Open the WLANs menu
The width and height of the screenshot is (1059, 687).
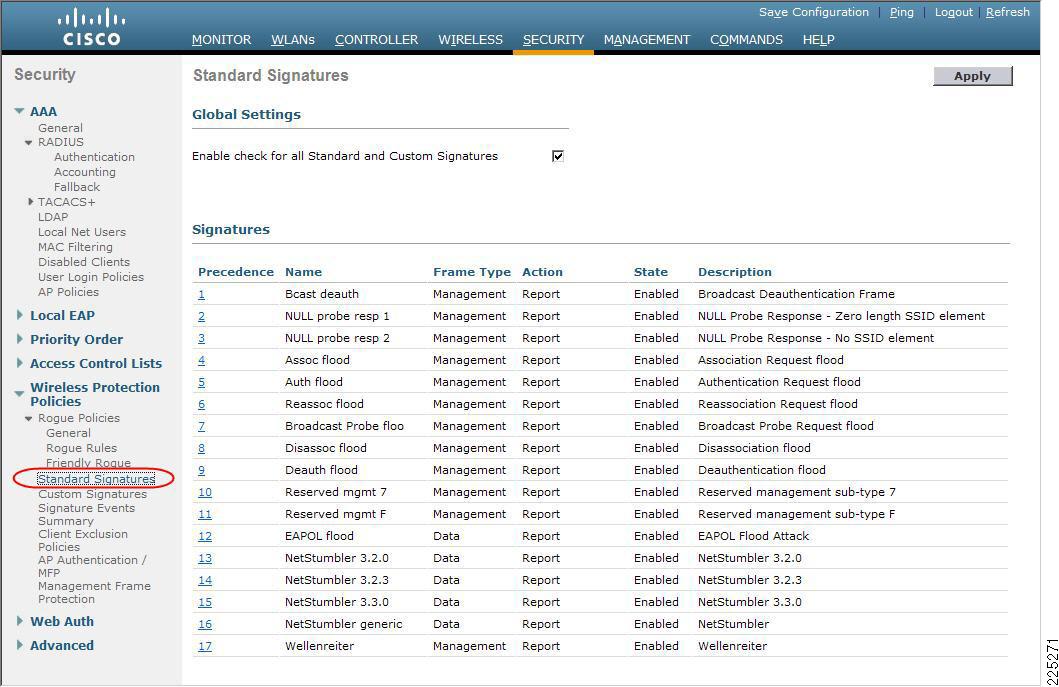pos(293,40)
